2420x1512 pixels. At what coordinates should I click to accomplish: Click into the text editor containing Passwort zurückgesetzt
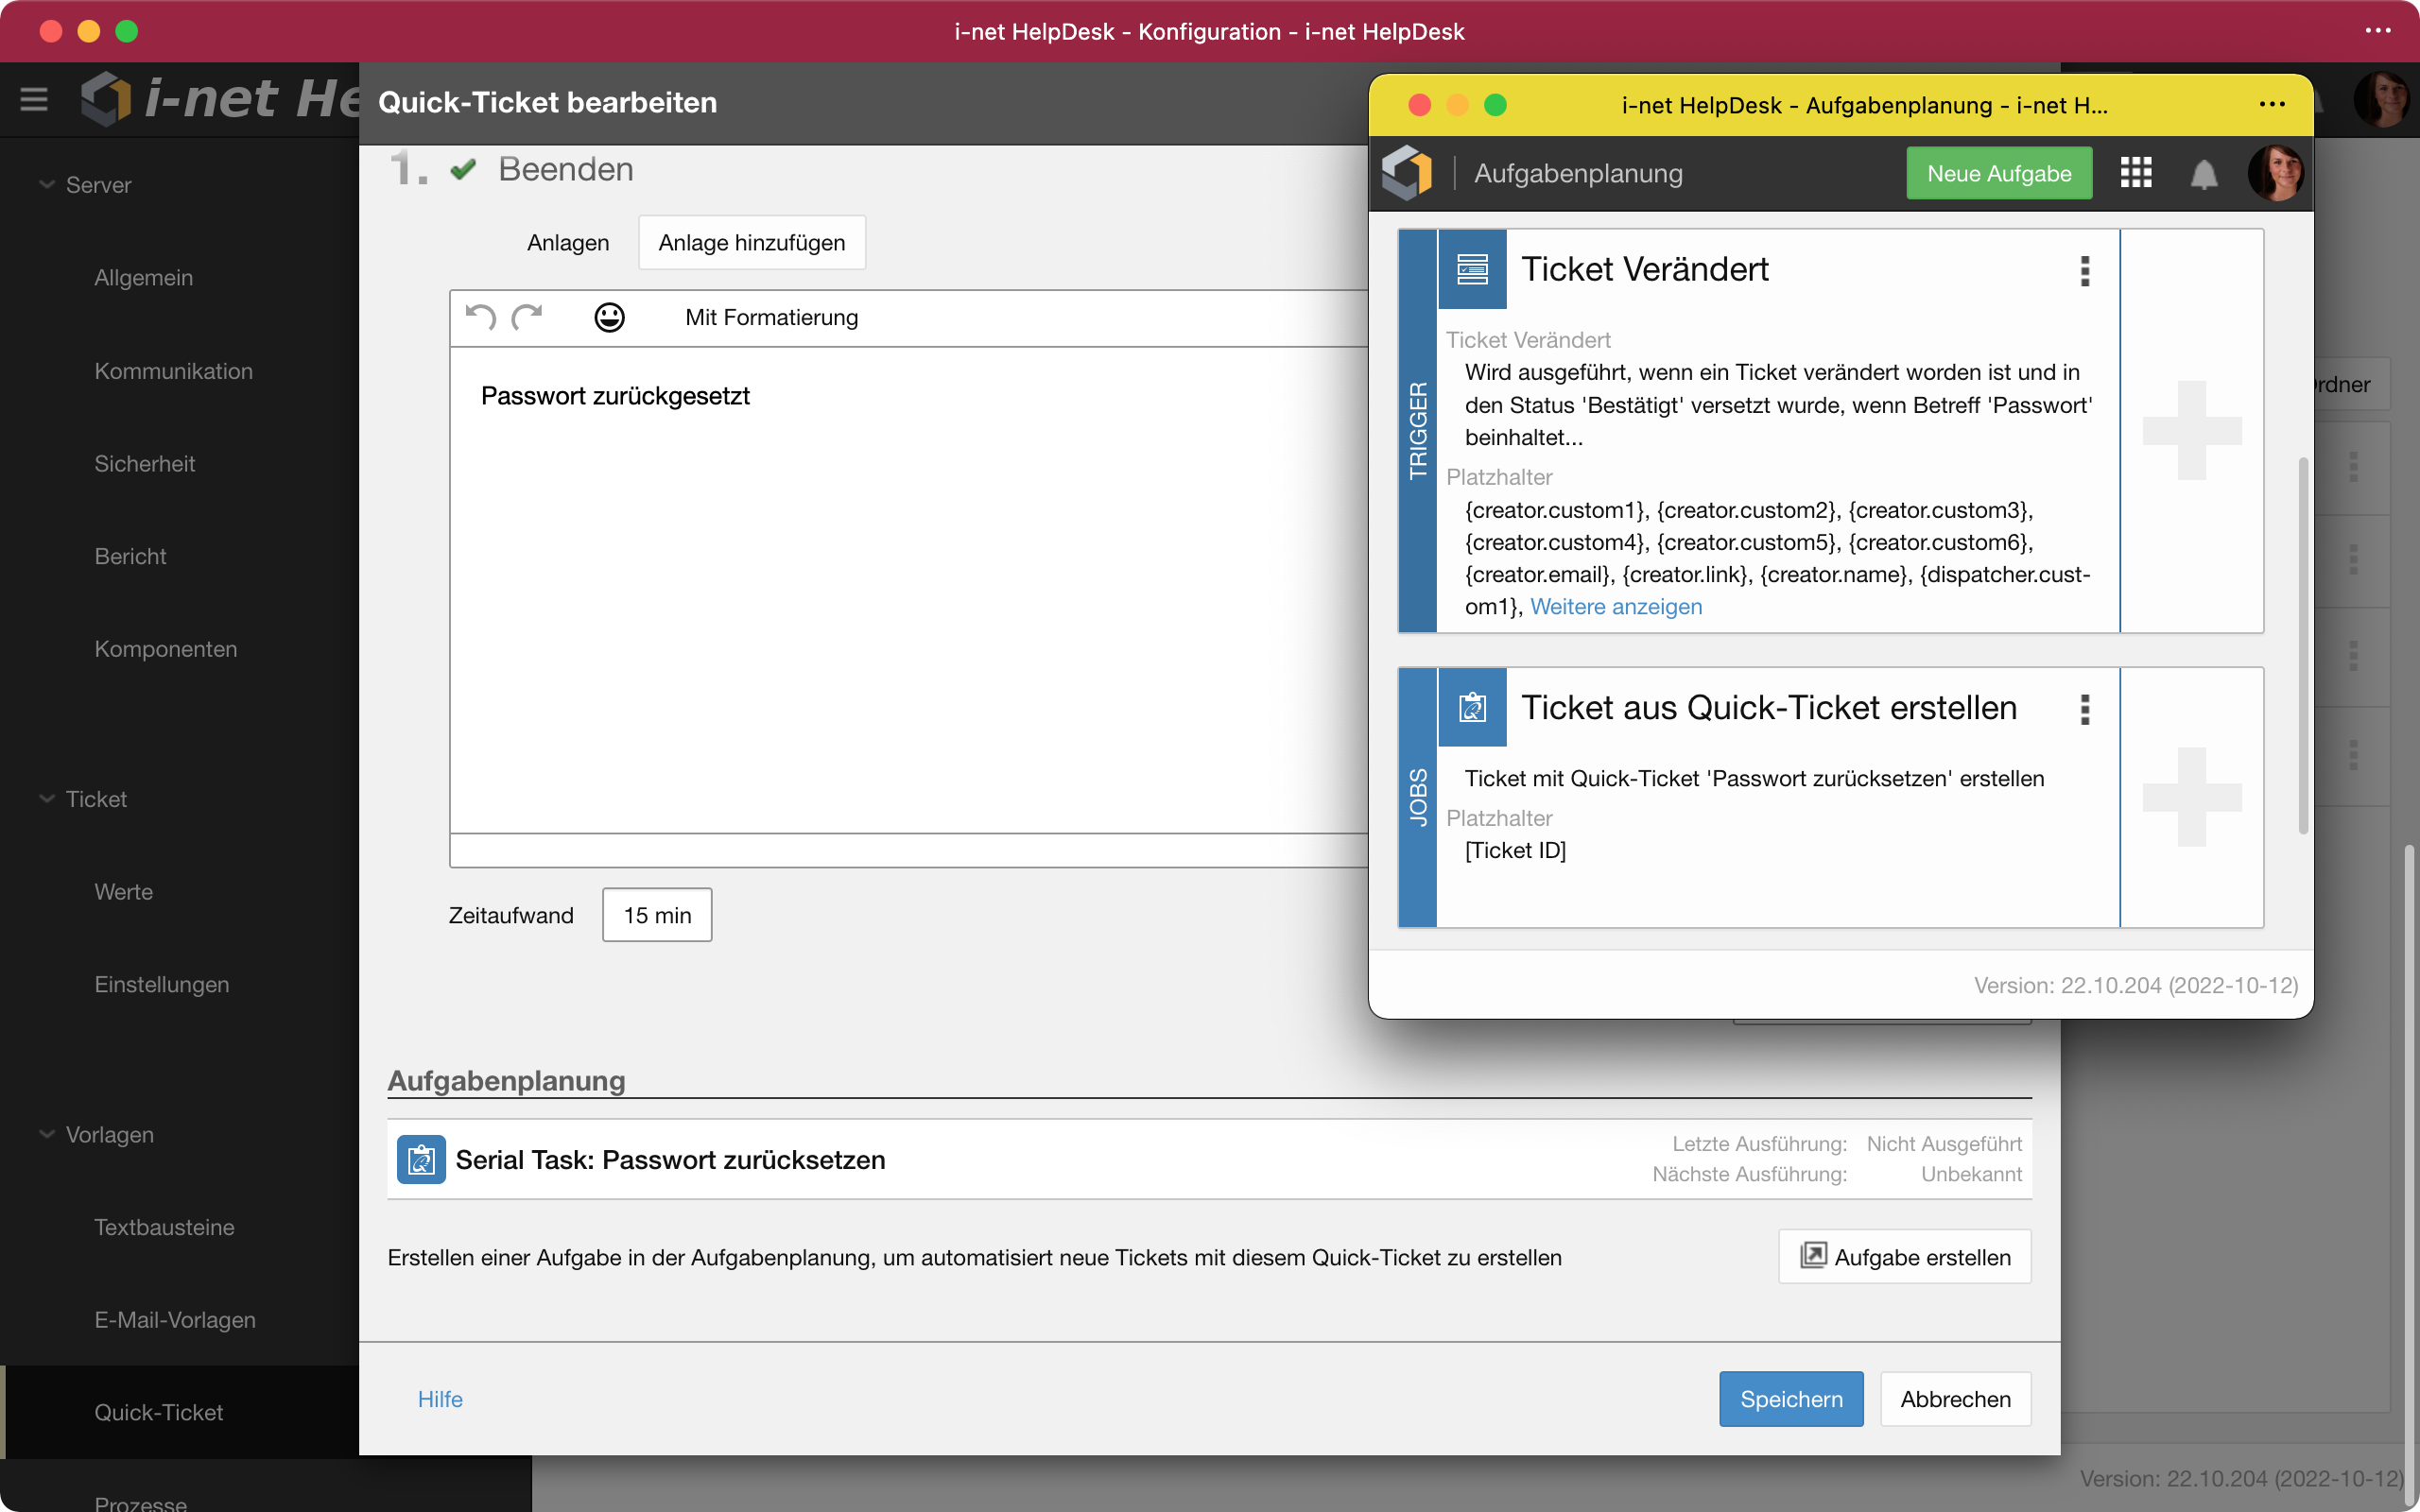(x=908, y=590)
